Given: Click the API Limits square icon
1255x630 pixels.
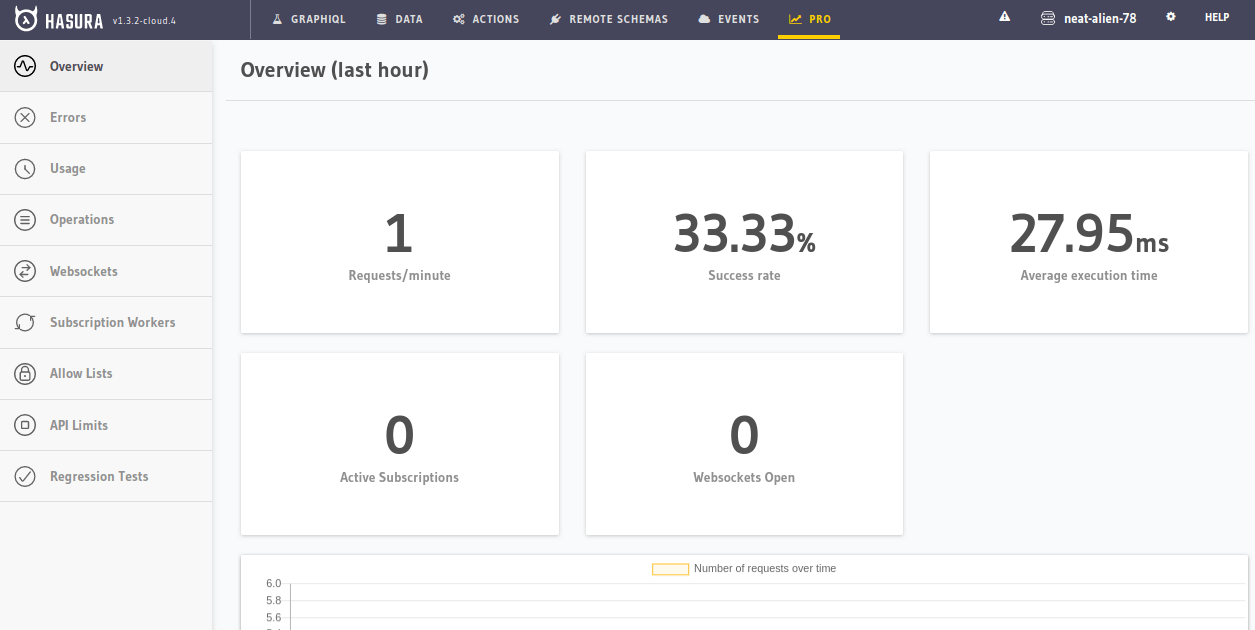Looking at the screenshot, I should [x=25, y=425].
